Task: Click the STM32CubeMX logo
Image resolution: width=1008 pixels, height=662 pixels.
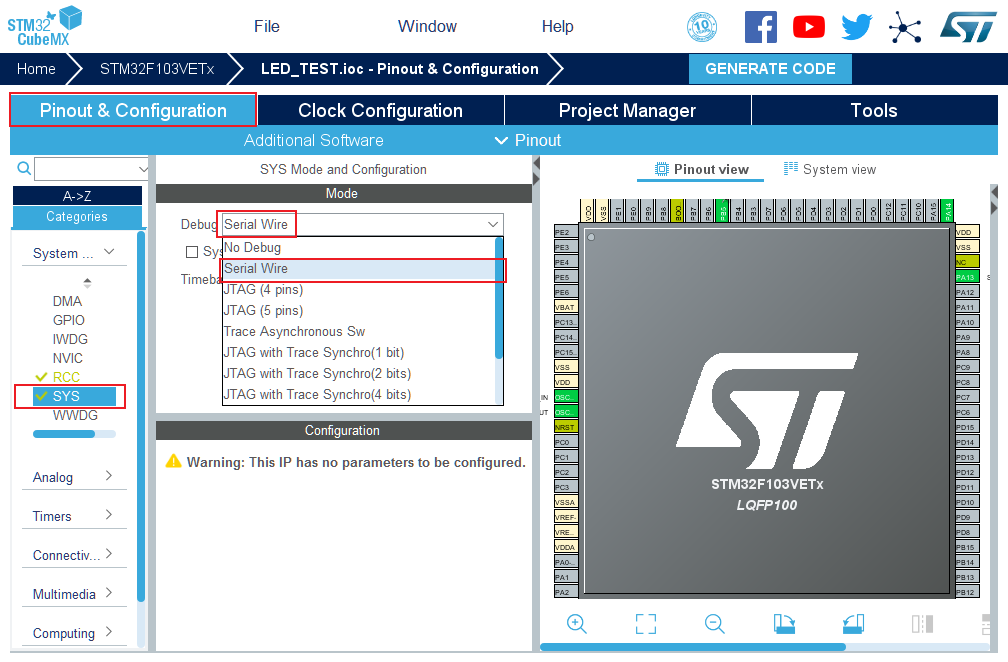Action: pyautogui.click(x=44, y=26)
